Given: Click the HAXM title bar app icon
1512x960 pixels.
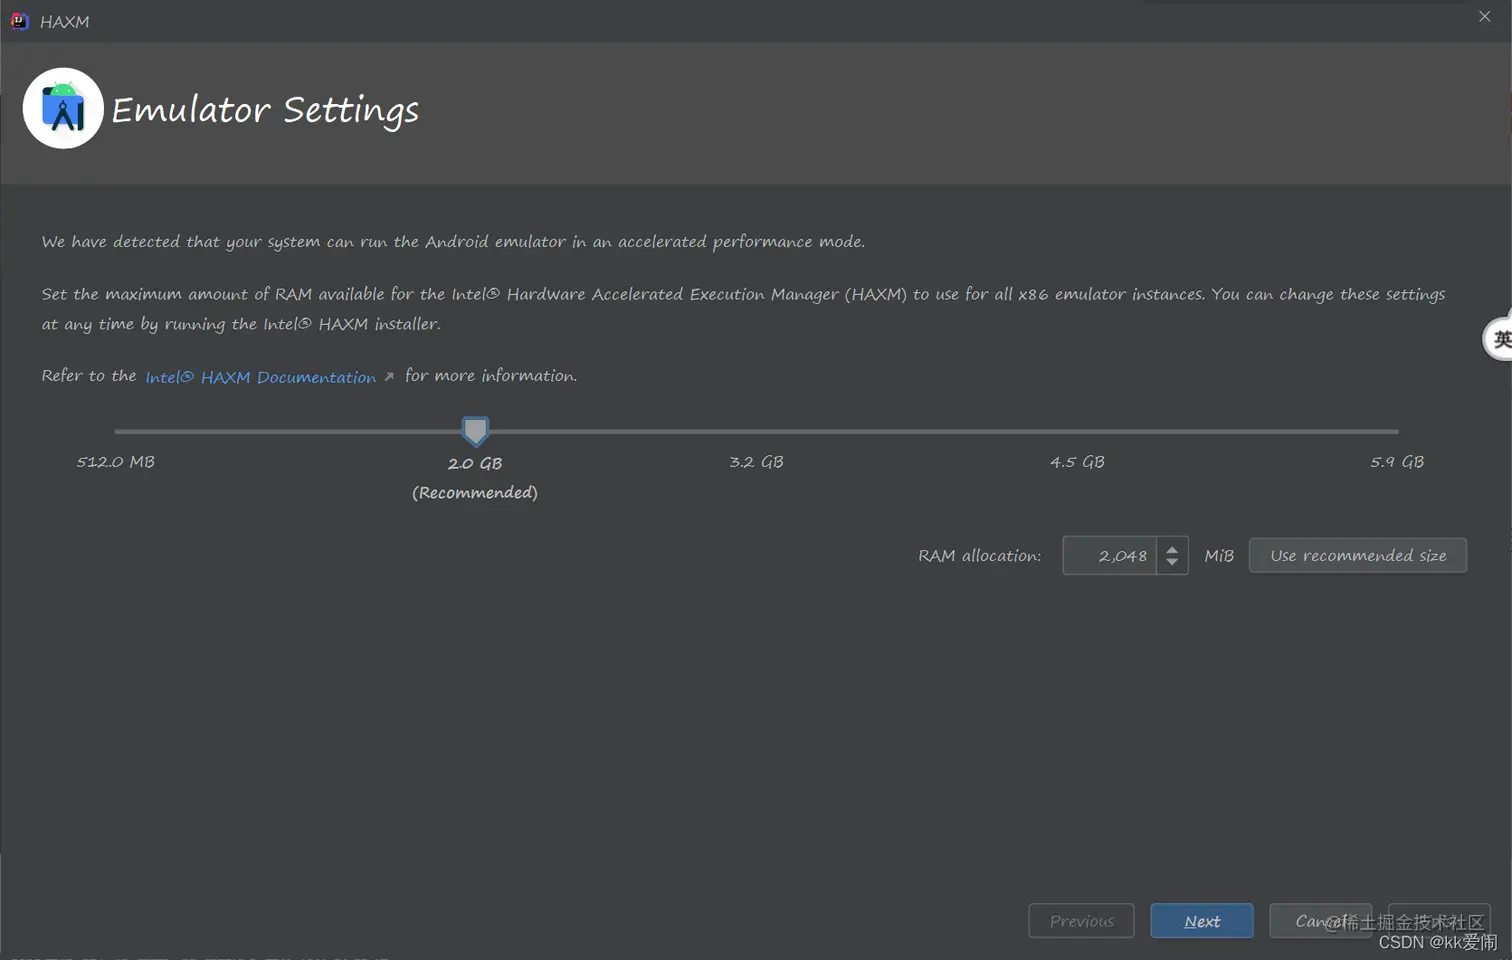Looking at the screenshot, I should [19, 21].
